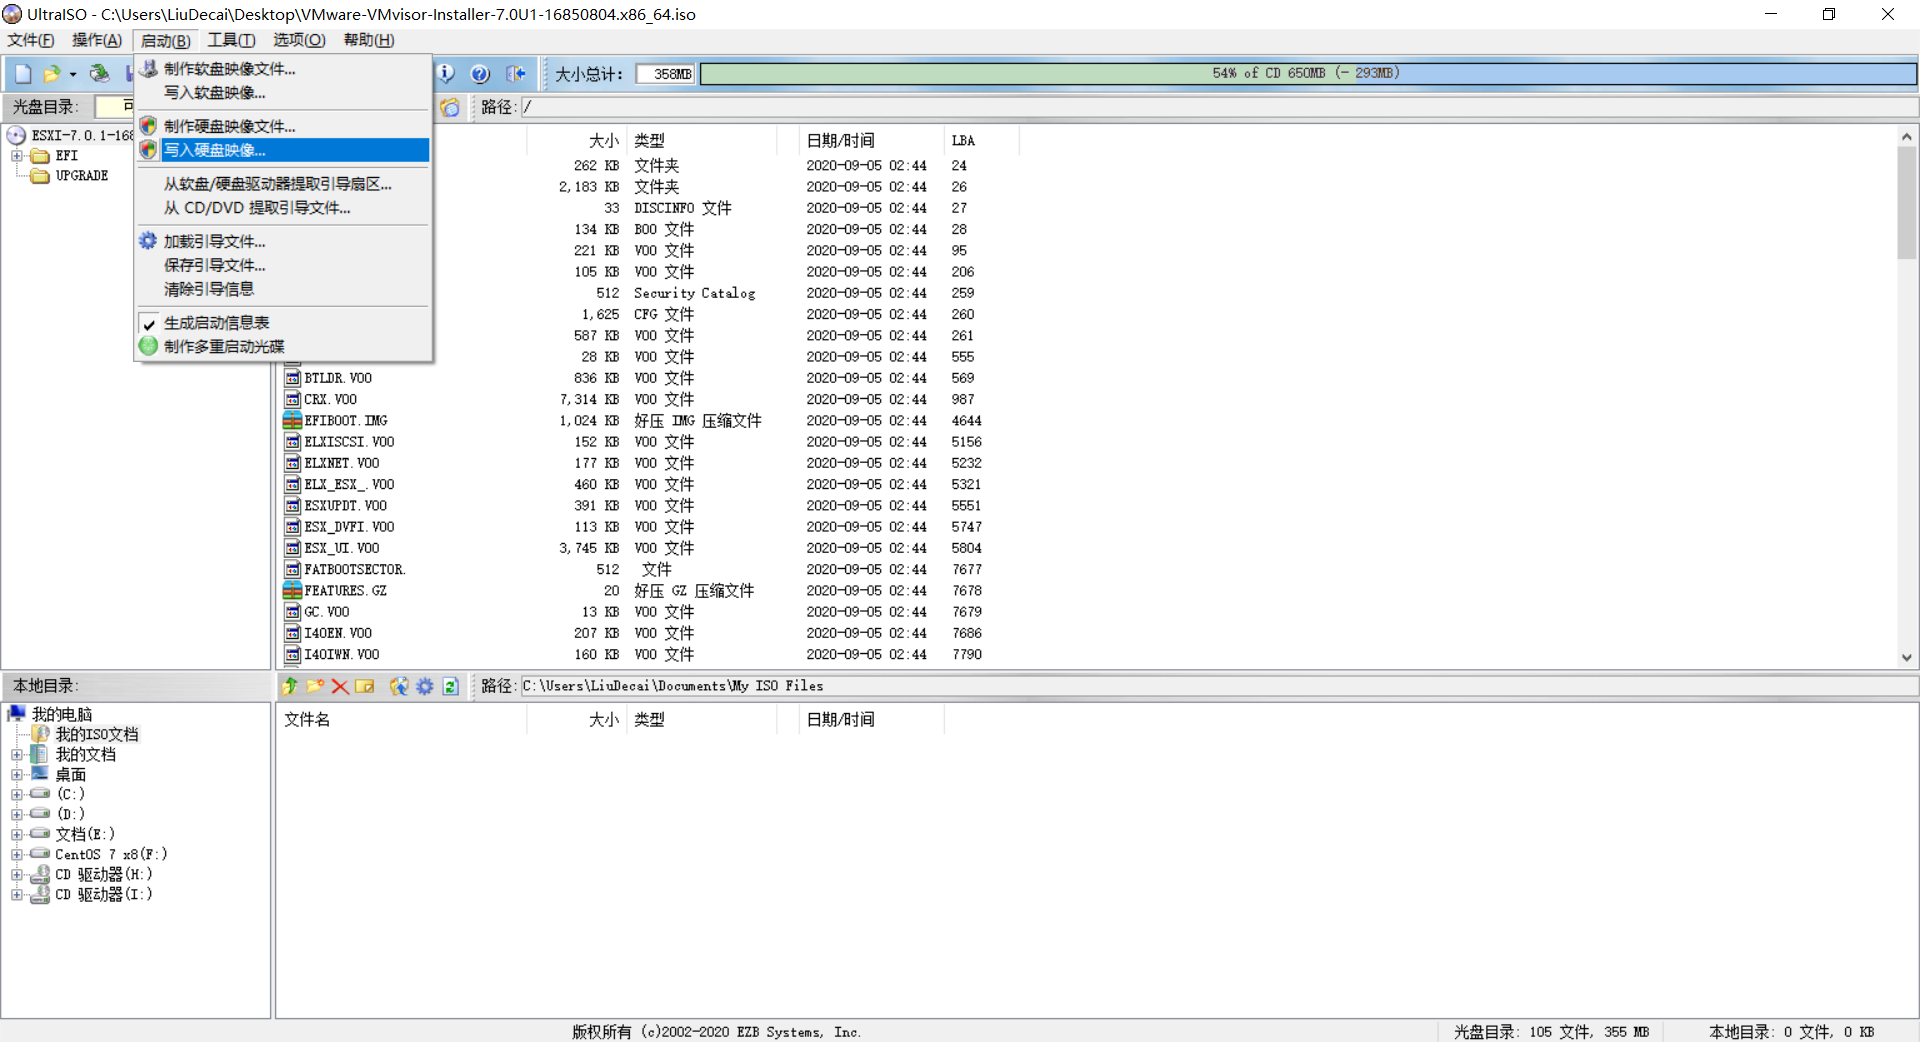Open the 文件(F) menu
Screen dimensions: 1920x1042
(x=31, y=40)
